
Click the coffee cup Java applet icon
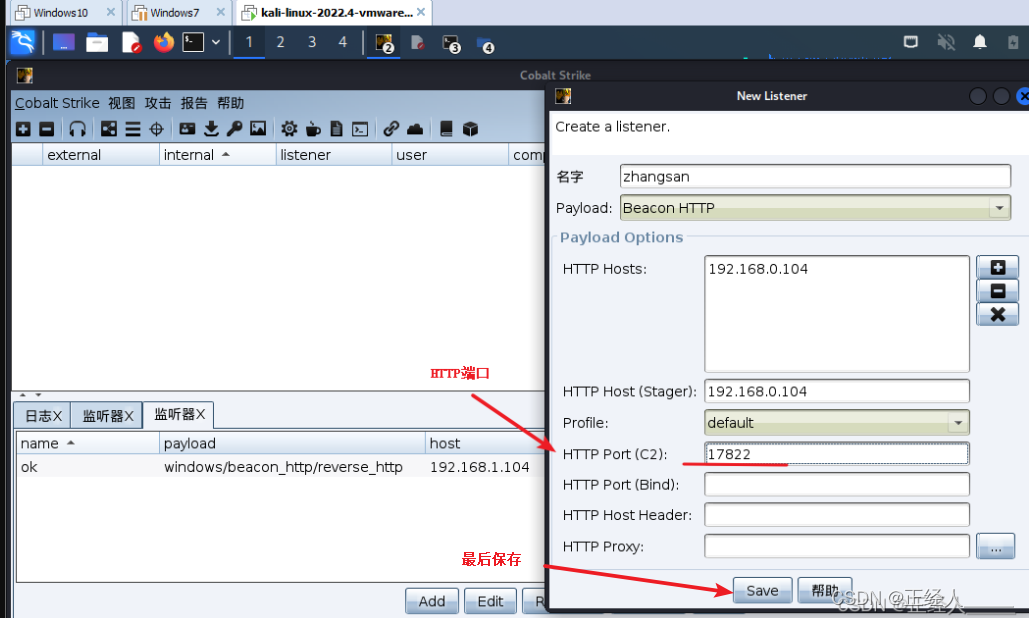313,129
